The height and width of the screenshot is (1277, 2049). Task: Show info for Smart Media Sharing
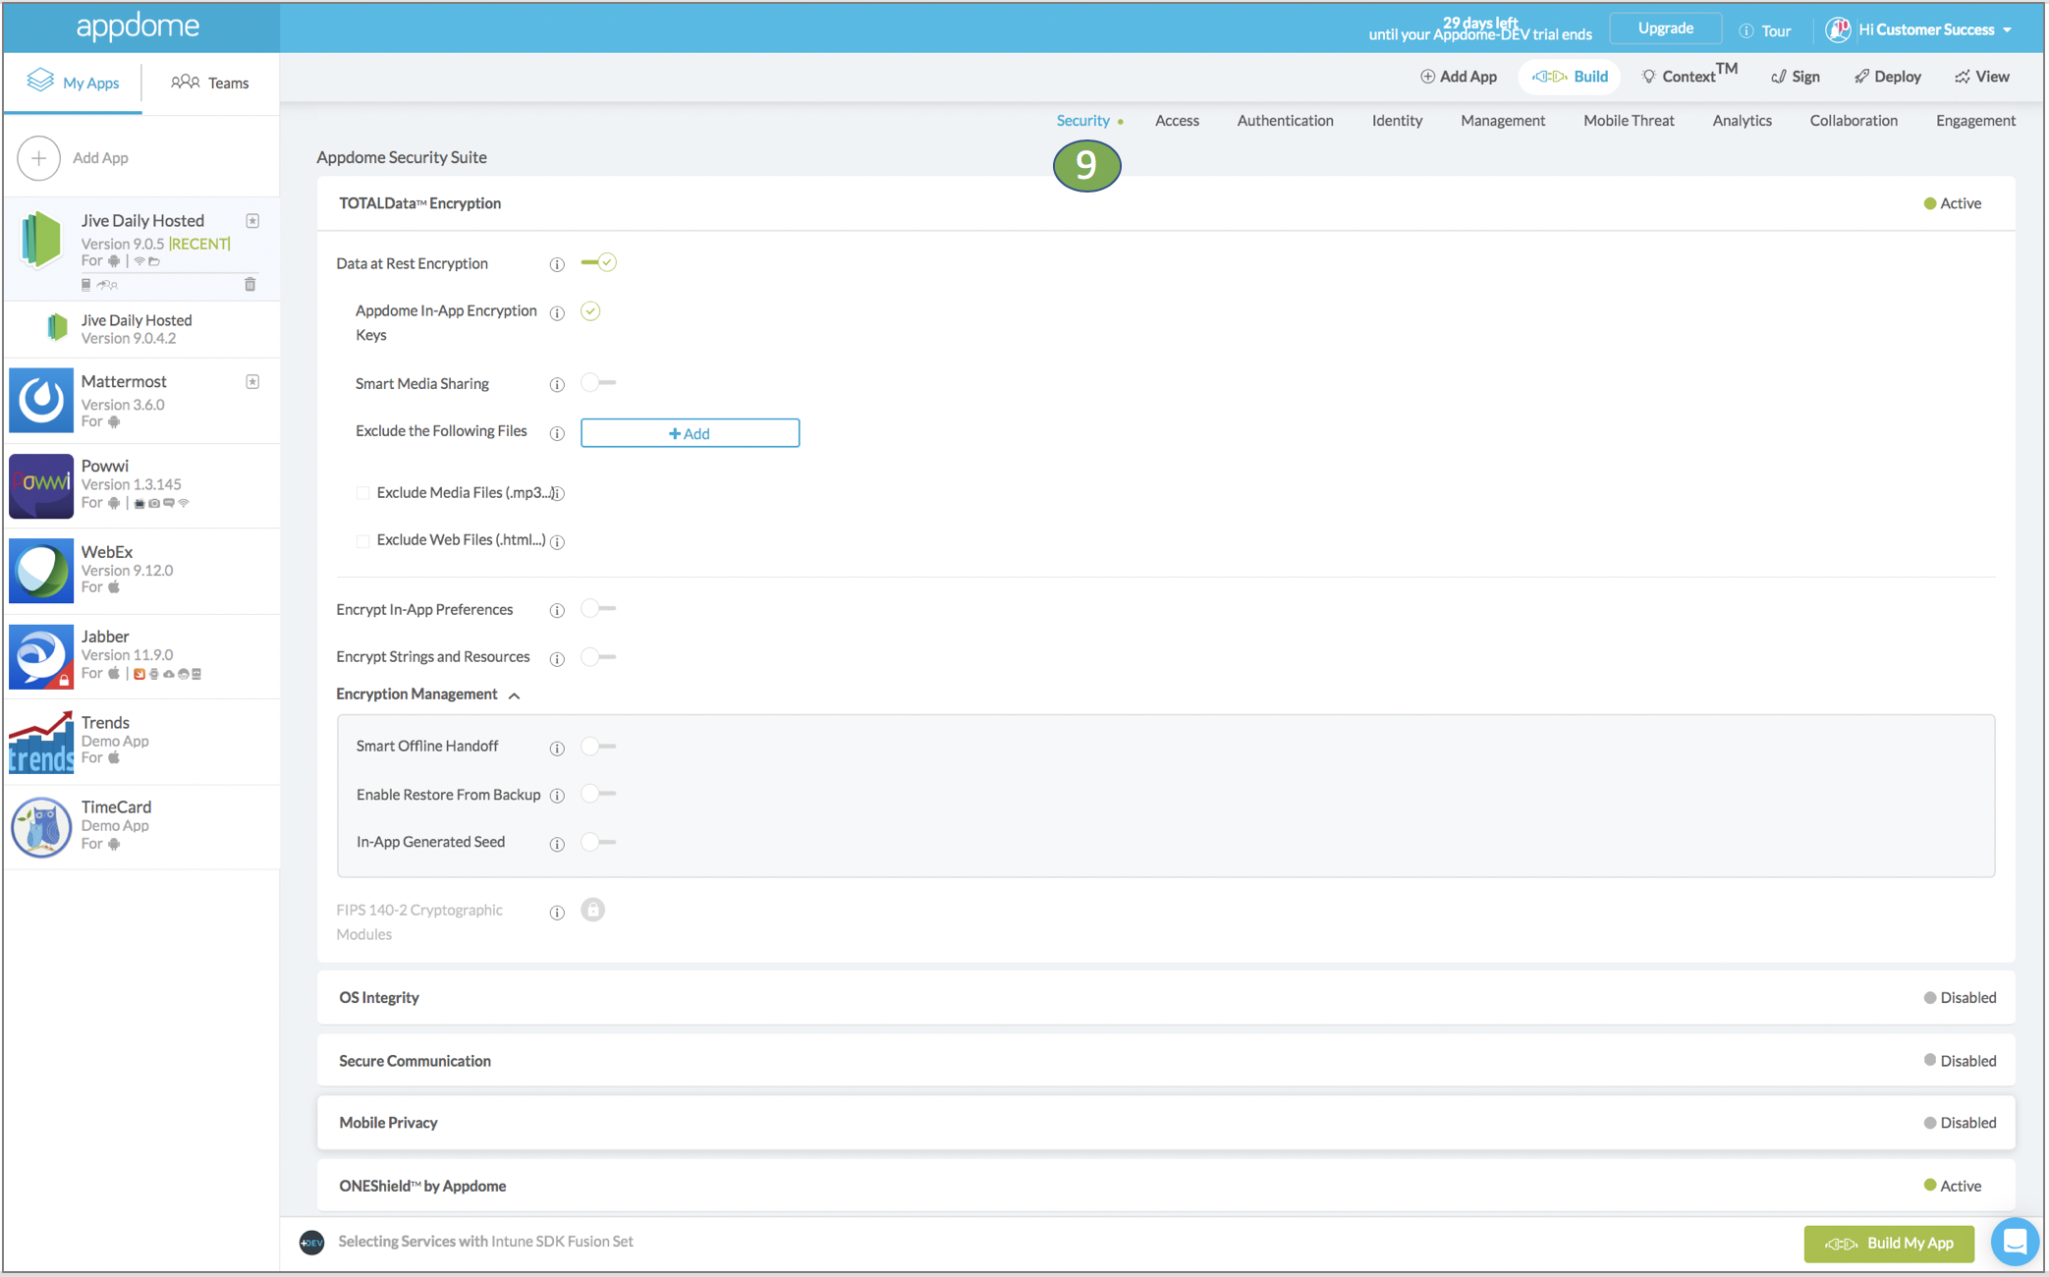click(x=557, y=385)
